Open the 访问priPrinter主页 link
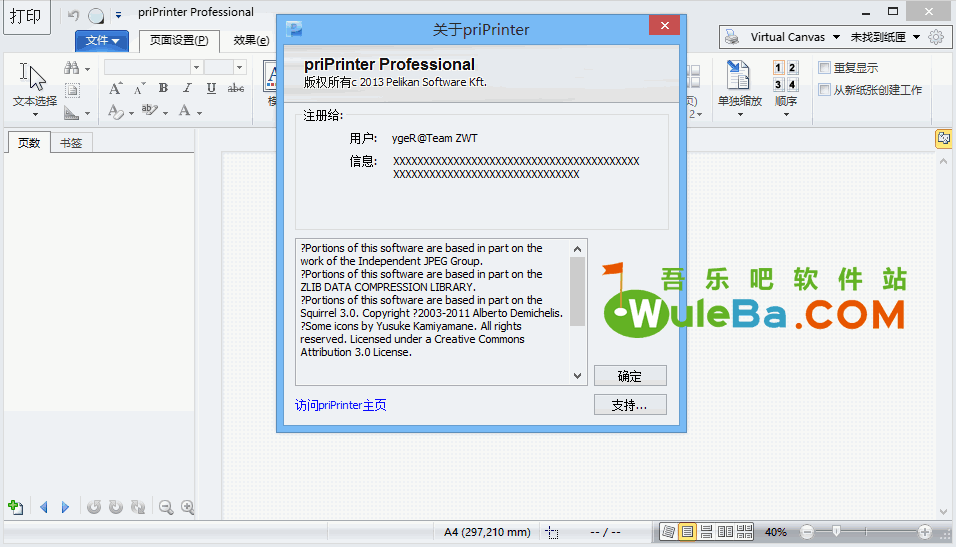 pos(340,405)
